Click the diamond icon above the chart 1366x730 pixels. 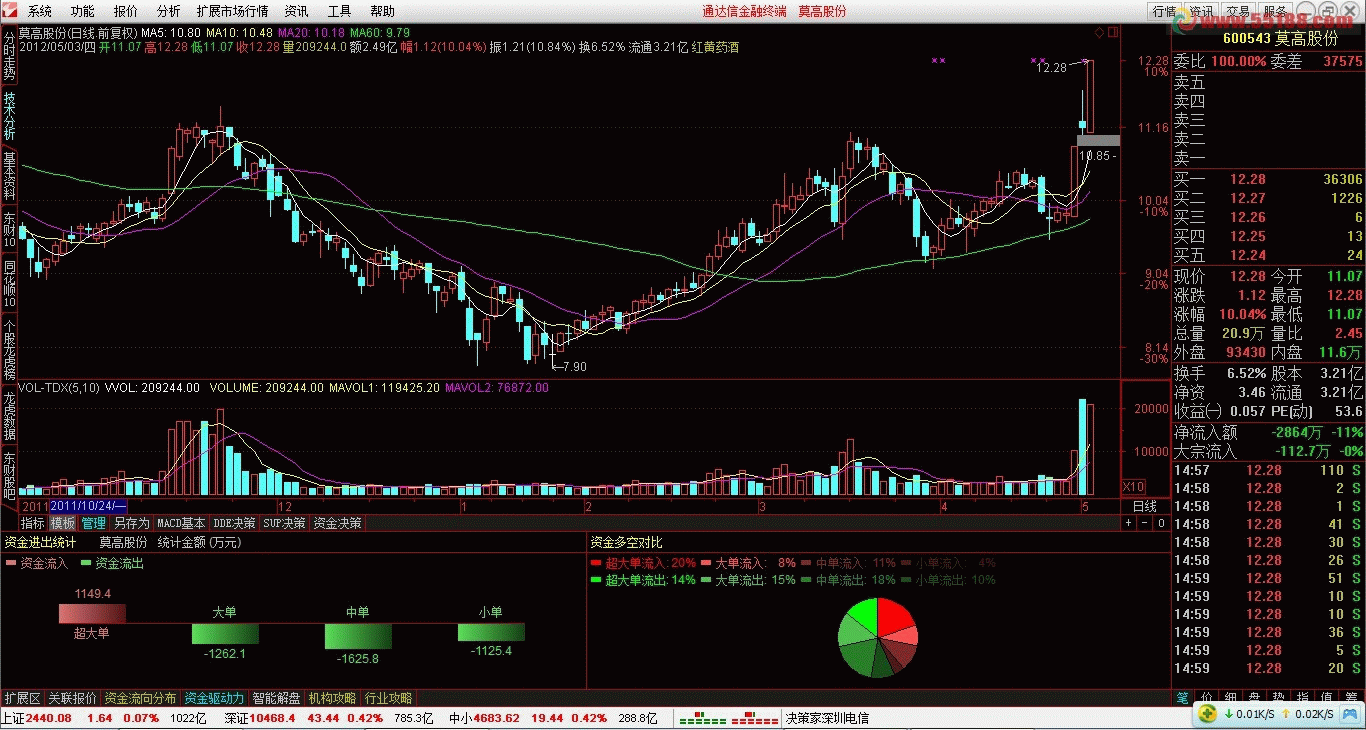[x=1099, y=32]
